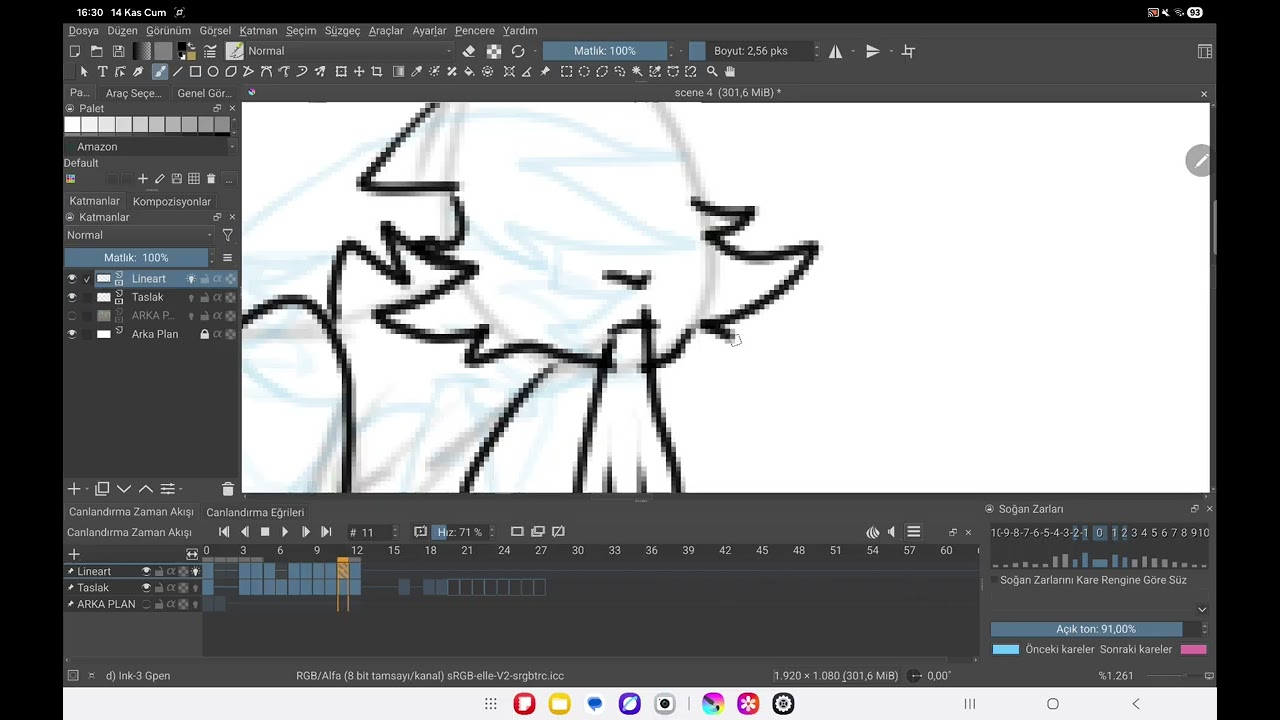Switch to Canlandırma Eğrileri tab
Image resolution: width=1280 pixels, height=720 pixels.
click(x=255, y=512)
